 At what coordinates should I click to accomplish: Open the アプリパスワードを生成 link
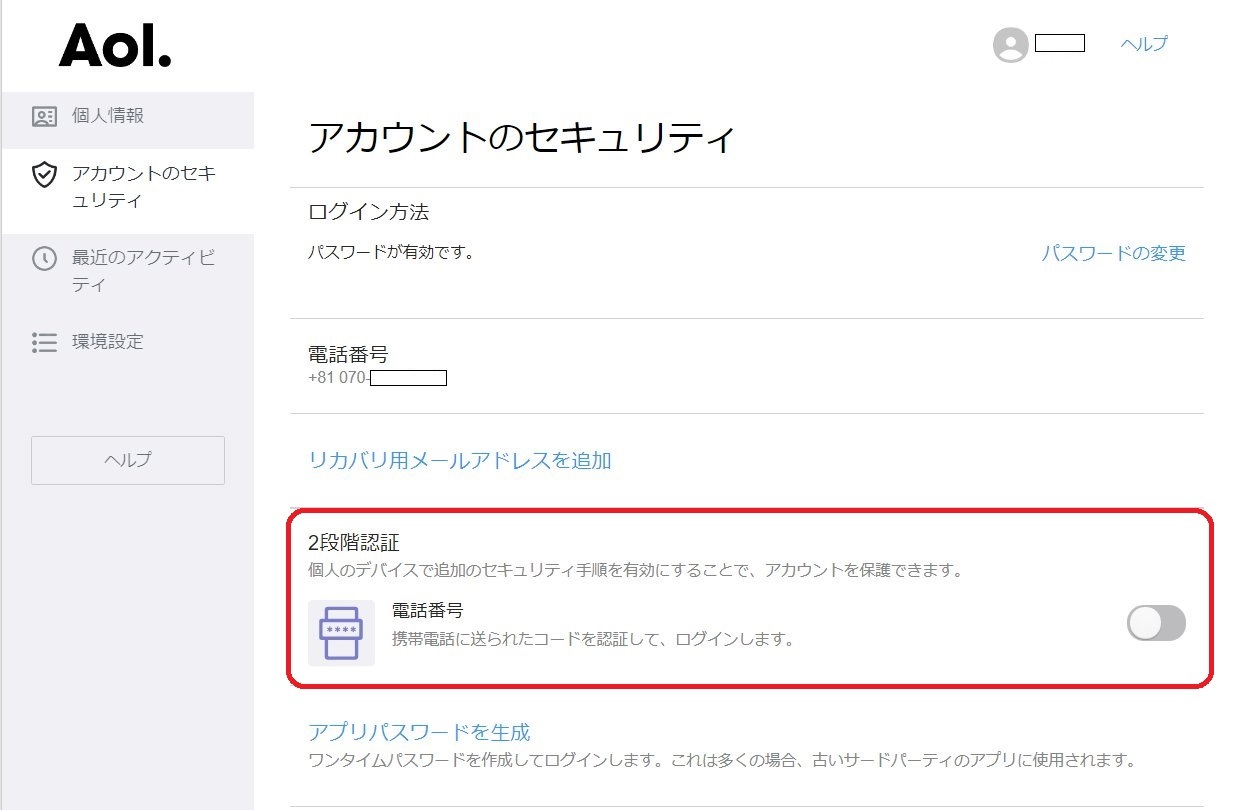click(419, 732)
